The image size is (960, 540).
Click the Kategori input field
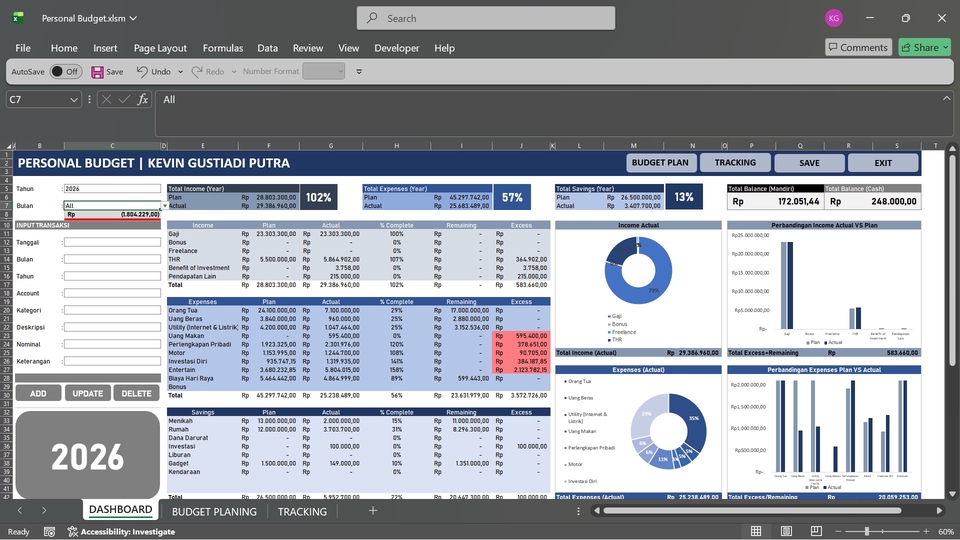click(x=112, y=310)
